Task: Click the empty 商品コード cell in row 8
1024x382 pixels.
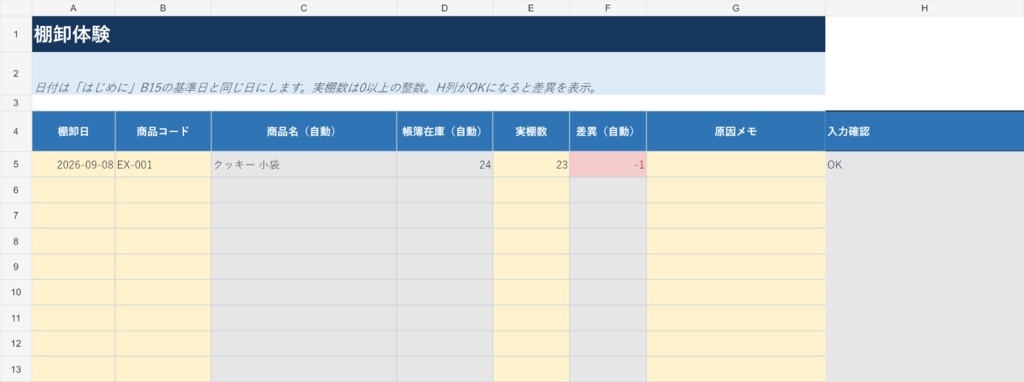Action: (x=163, y=241)
